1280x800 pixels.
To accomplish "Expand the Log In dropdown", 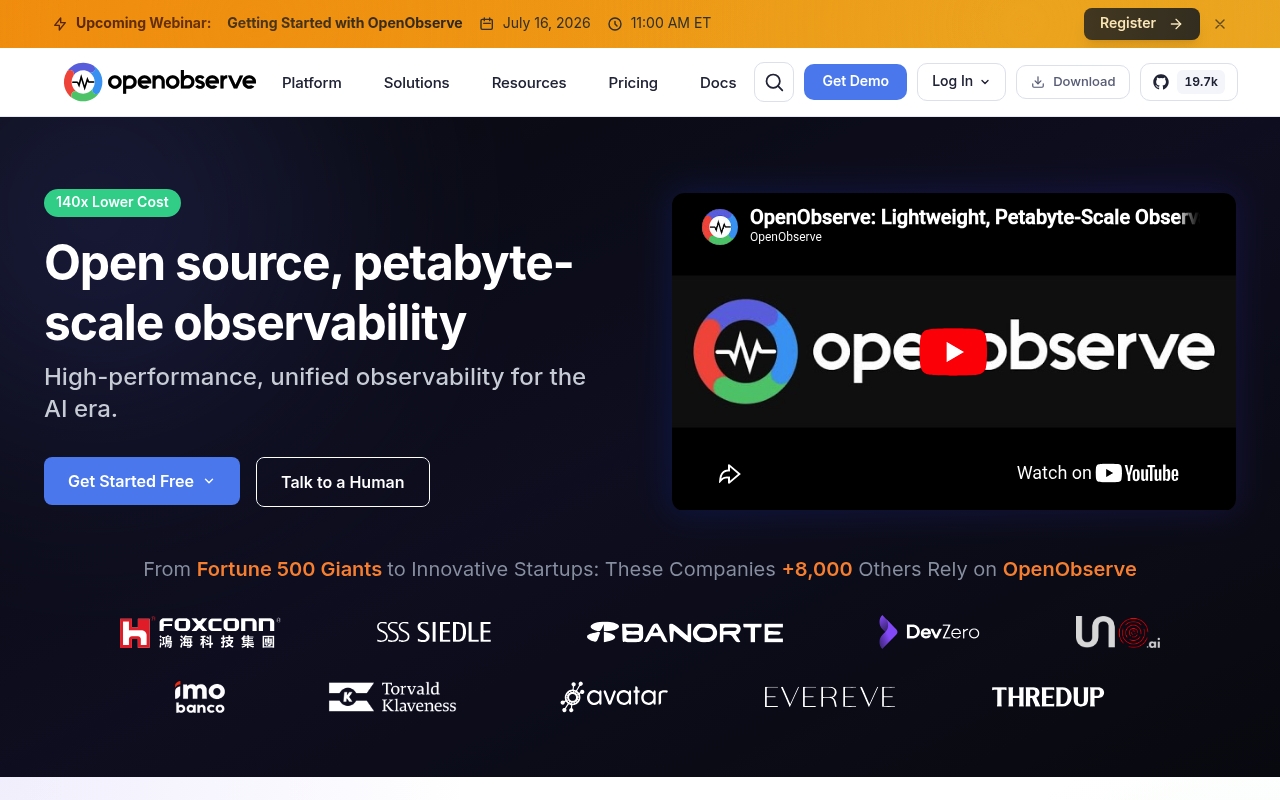I will pos(961,82).
